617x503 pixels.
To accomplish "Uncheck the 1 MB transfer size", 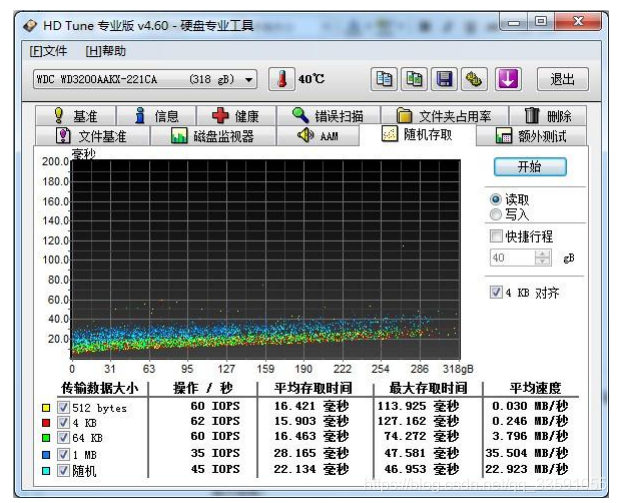I will click(x=63, y=454).
